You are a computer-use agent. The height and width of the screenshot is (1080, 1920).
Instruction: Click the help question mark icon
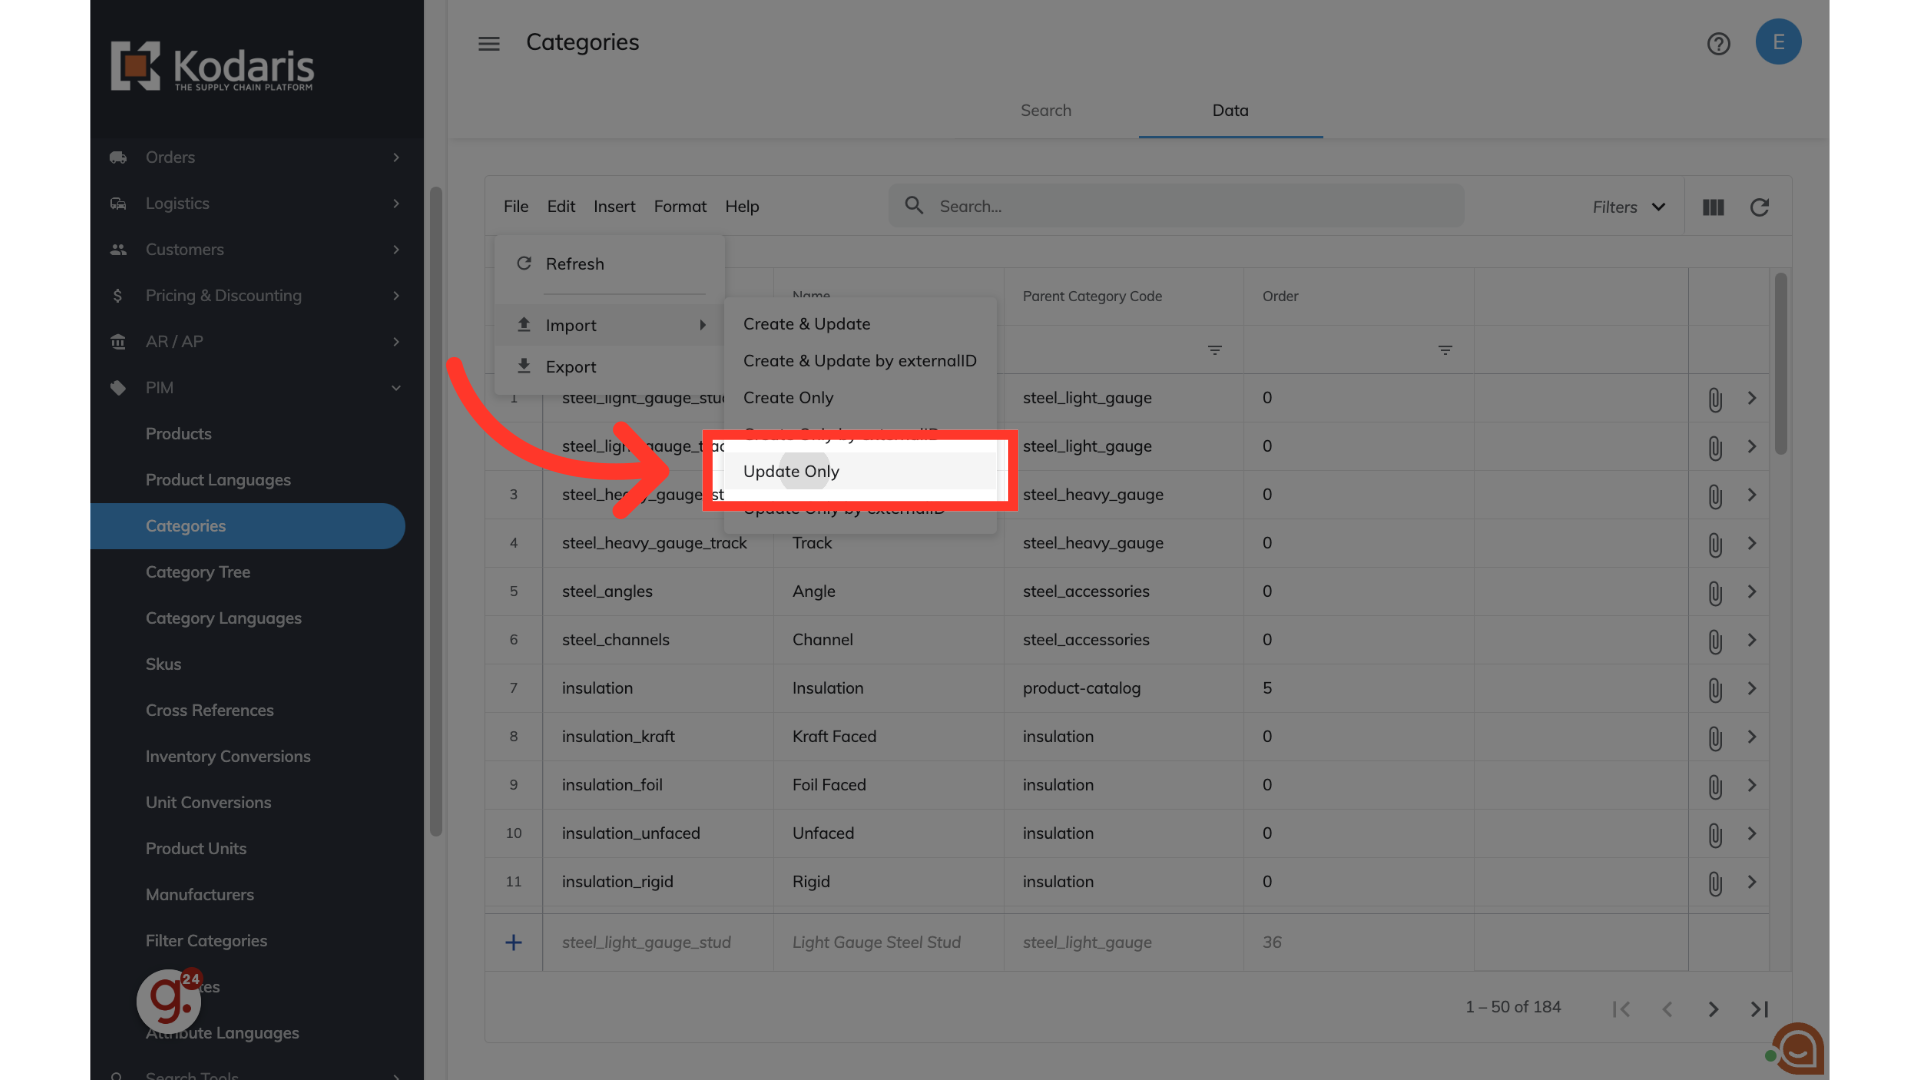[1718, 44]
